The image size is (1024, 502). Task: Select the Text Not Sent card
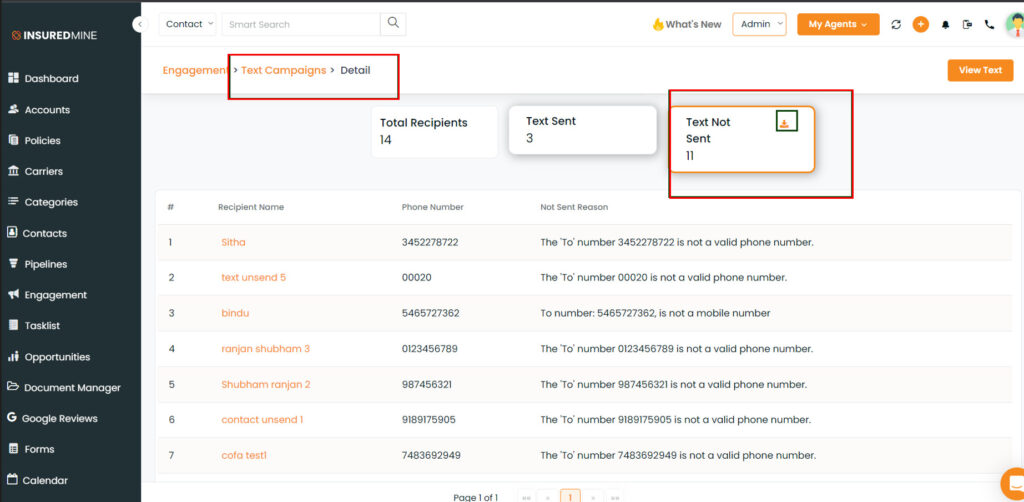[x=742, y=139]
